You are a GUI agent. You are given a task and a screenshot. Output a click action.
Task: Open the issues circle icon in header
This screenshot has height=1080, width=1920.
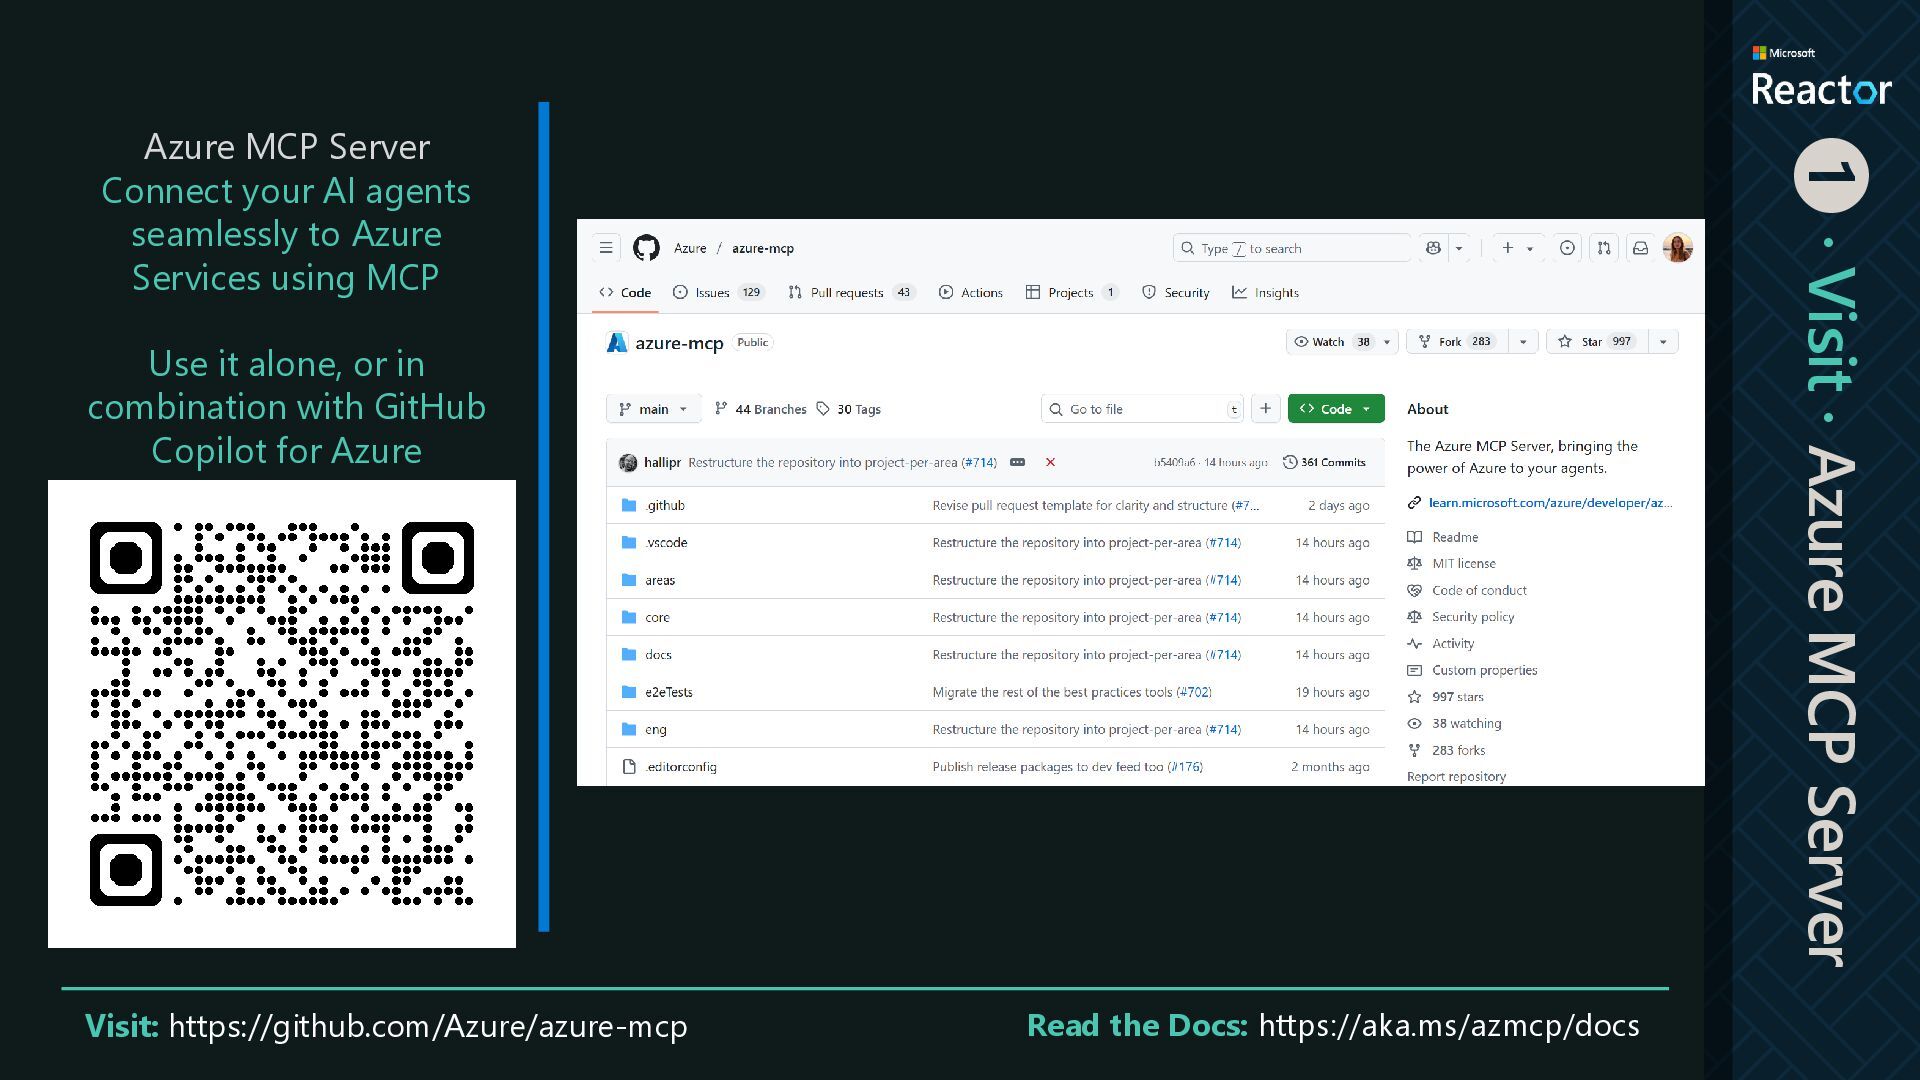click(1567, 248)
